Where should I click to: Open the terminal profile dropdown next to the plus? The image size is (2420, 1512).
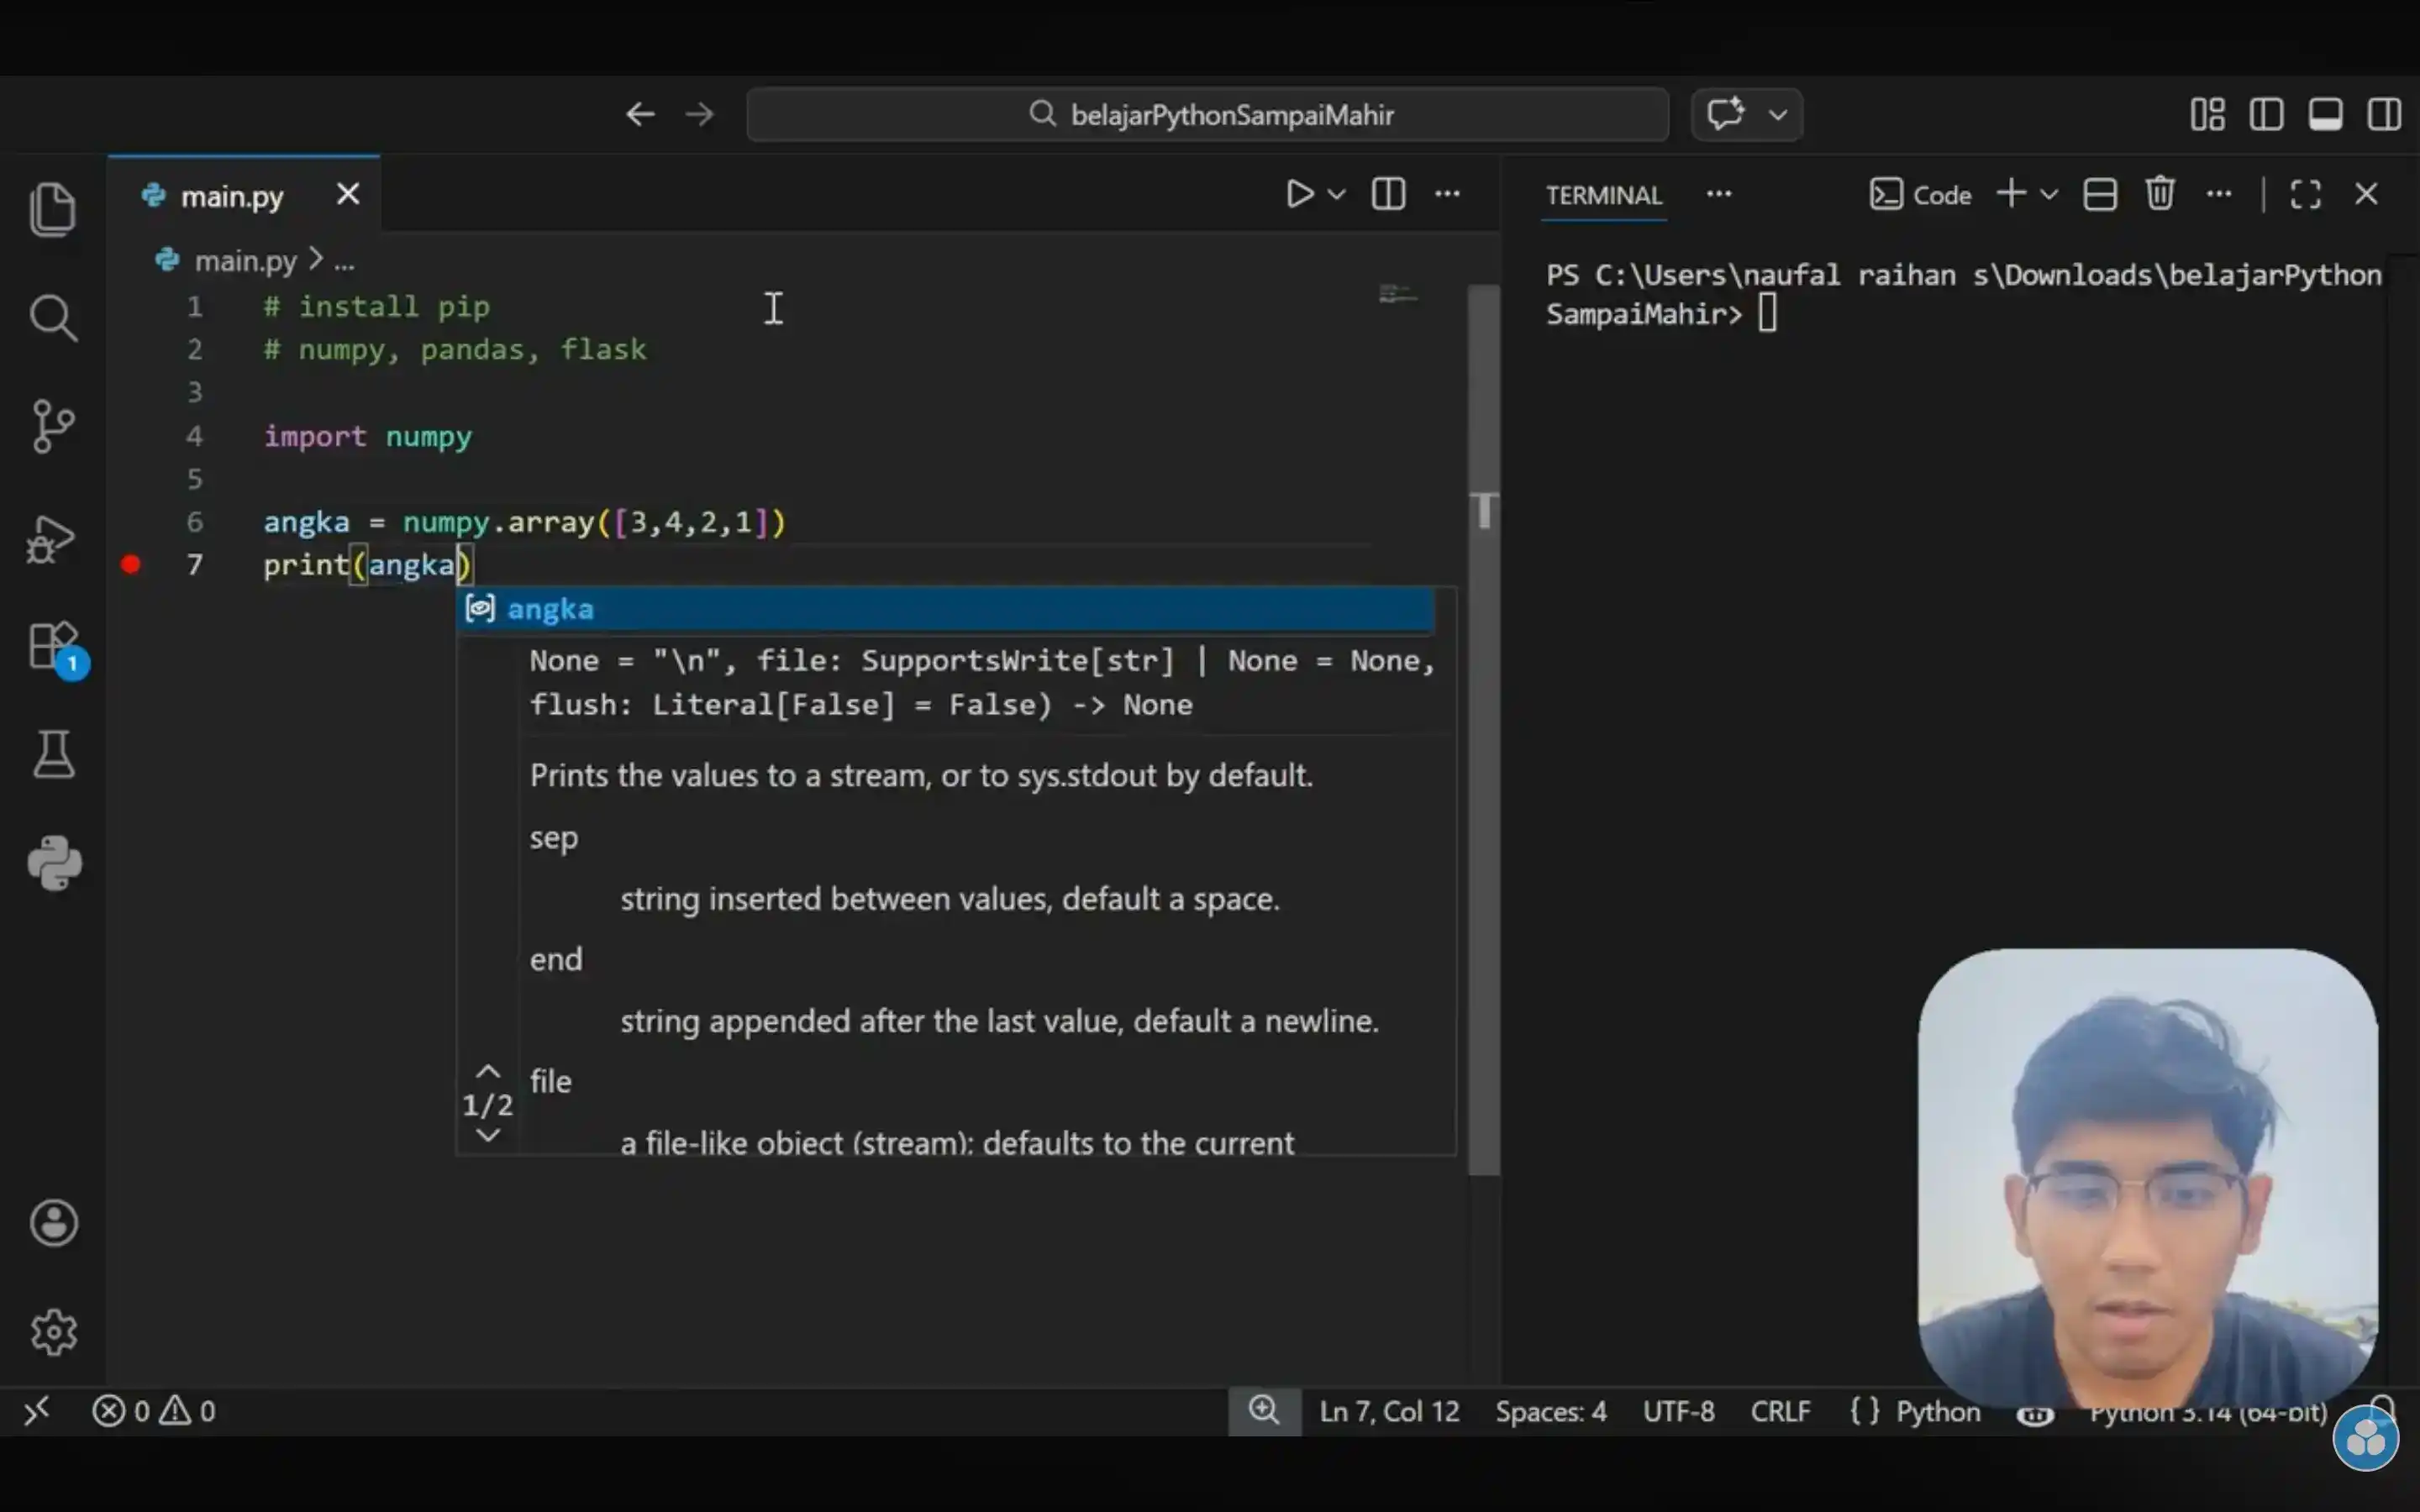click(x=2049, y=194)
